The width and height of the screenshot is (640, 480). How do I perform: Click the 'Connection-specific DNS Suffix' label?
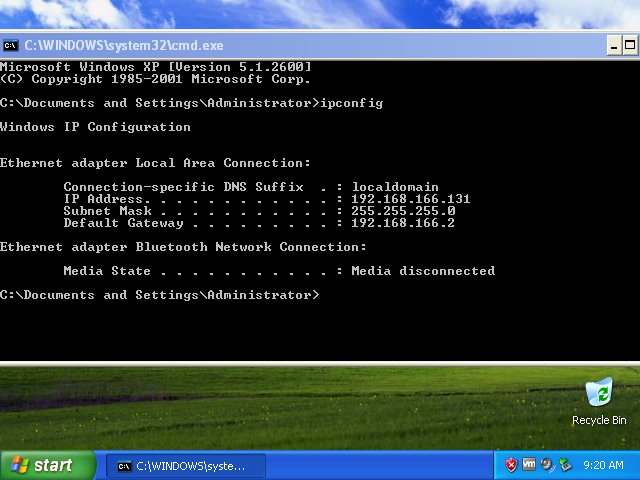point(184,187)
